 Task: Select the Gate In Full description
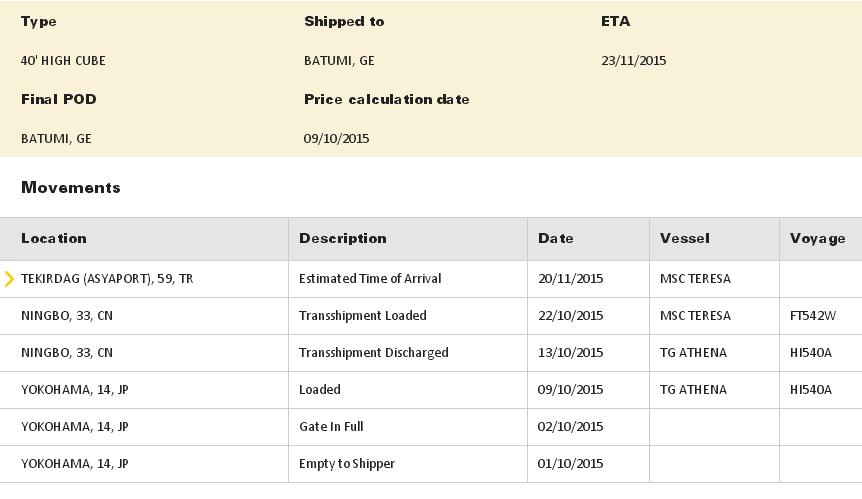pyautogui.click(x=331, y=427)
